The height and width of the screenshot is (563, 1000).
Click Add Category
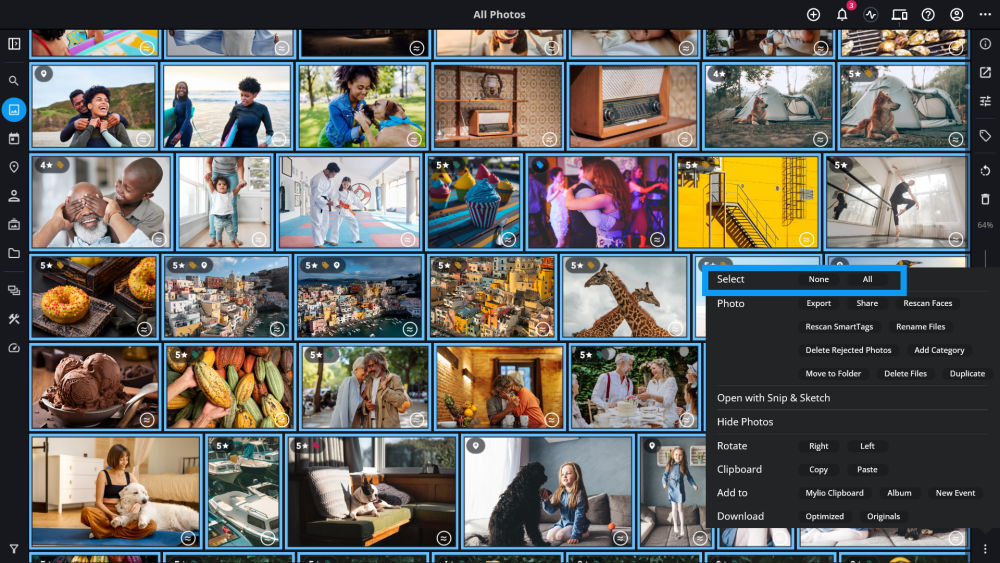939,350
